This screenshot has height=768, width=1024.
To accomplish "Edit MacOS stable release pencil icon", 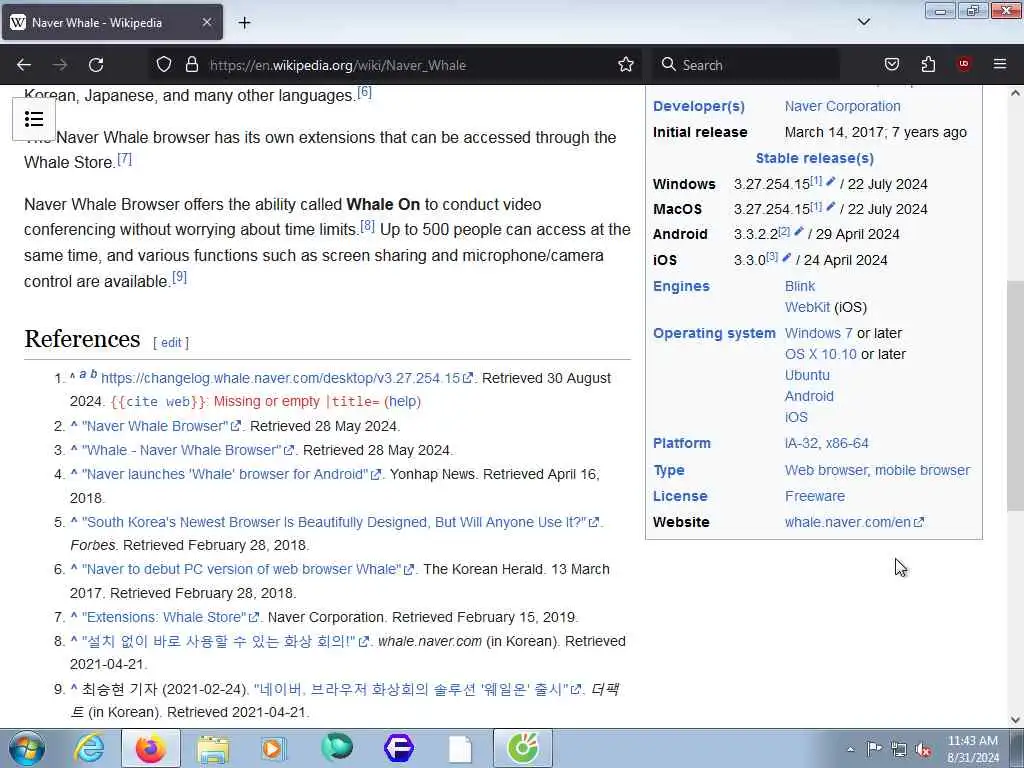I will pyautogui.click(x=831, y=207).
